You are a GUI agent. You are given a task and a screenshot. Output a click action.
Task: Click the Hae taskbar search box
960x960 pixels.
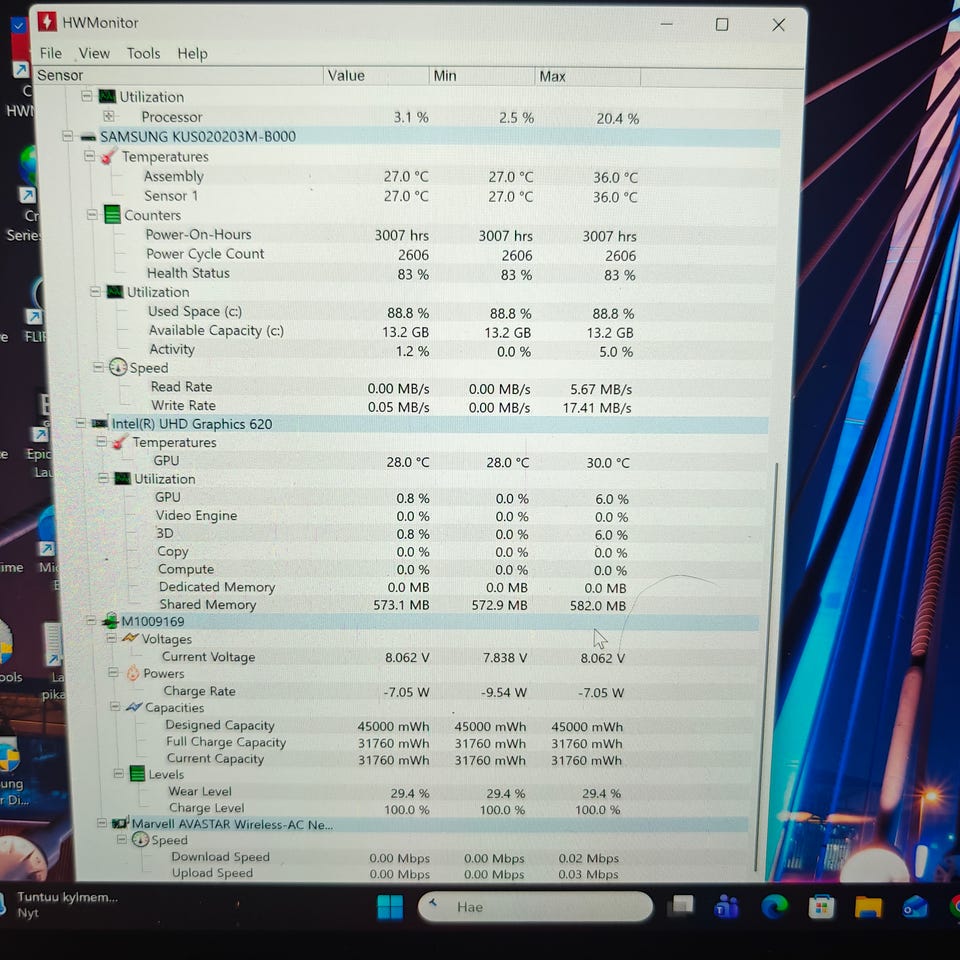pos(535,906)
